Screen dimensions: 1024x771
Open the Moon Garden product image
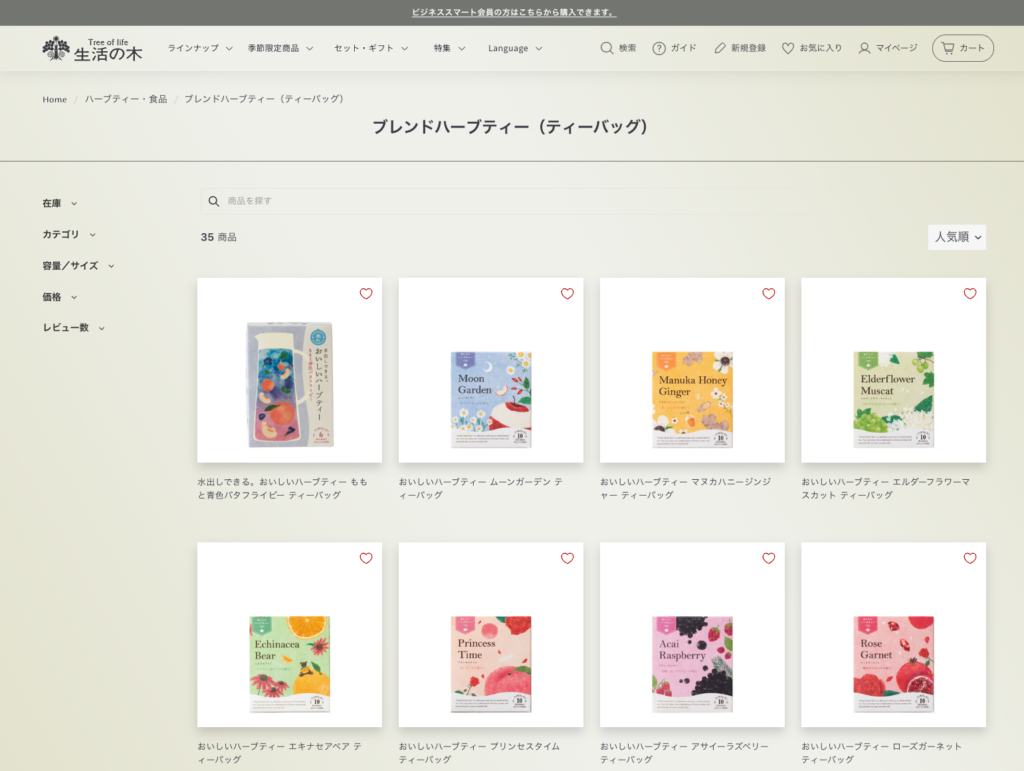[x=490, y=370]
